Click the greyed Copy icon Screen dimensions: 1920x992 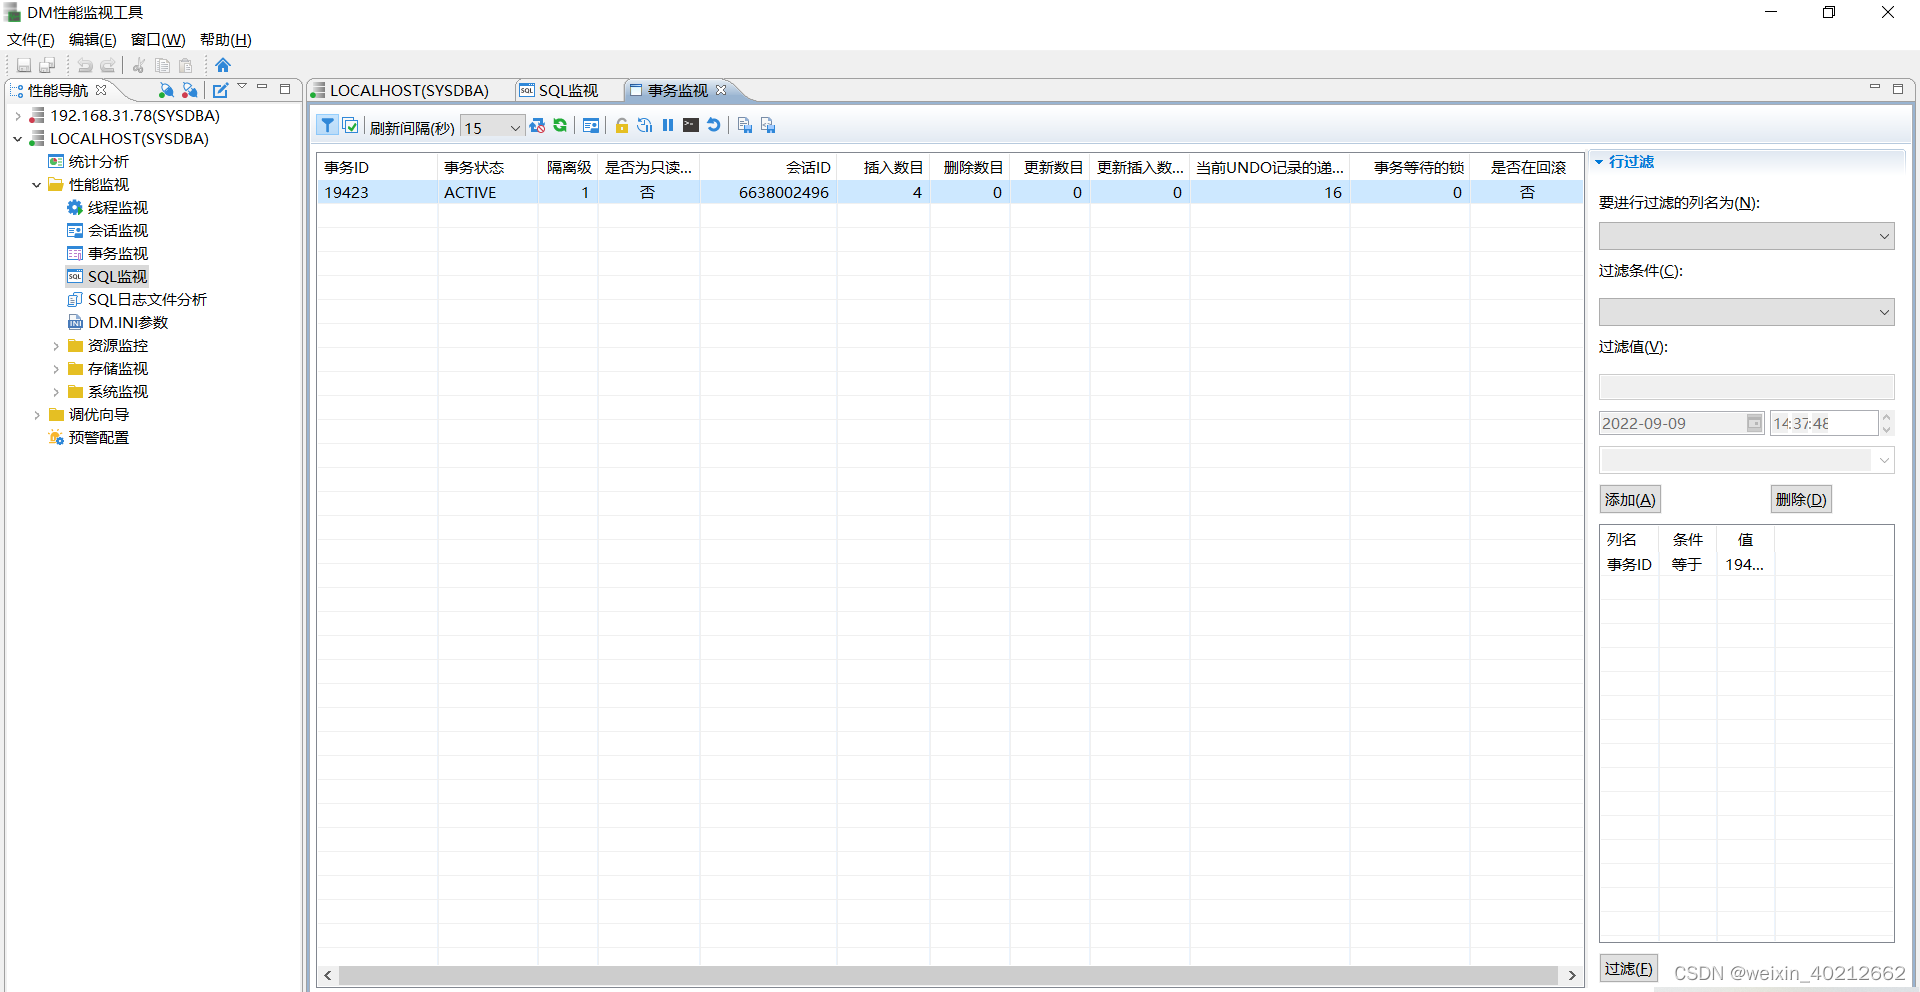162,65
